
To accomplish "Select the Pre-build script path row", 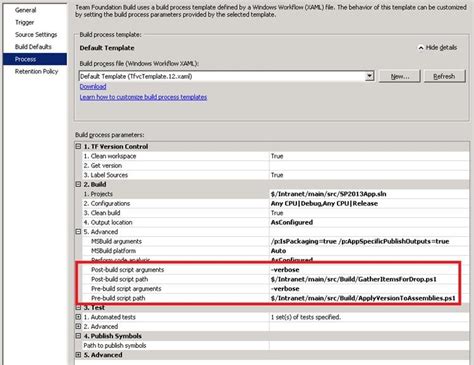I will (x=275, y=298).
